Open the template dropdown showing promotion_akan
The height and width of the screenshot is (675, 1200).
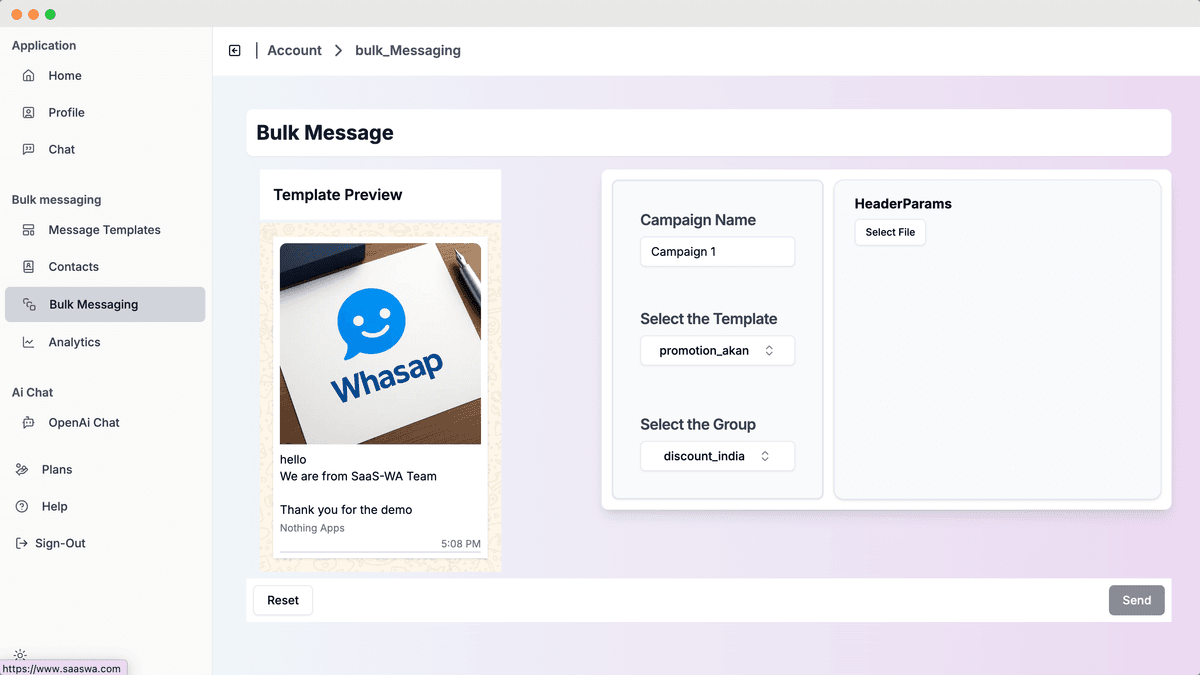pos(717,350)
